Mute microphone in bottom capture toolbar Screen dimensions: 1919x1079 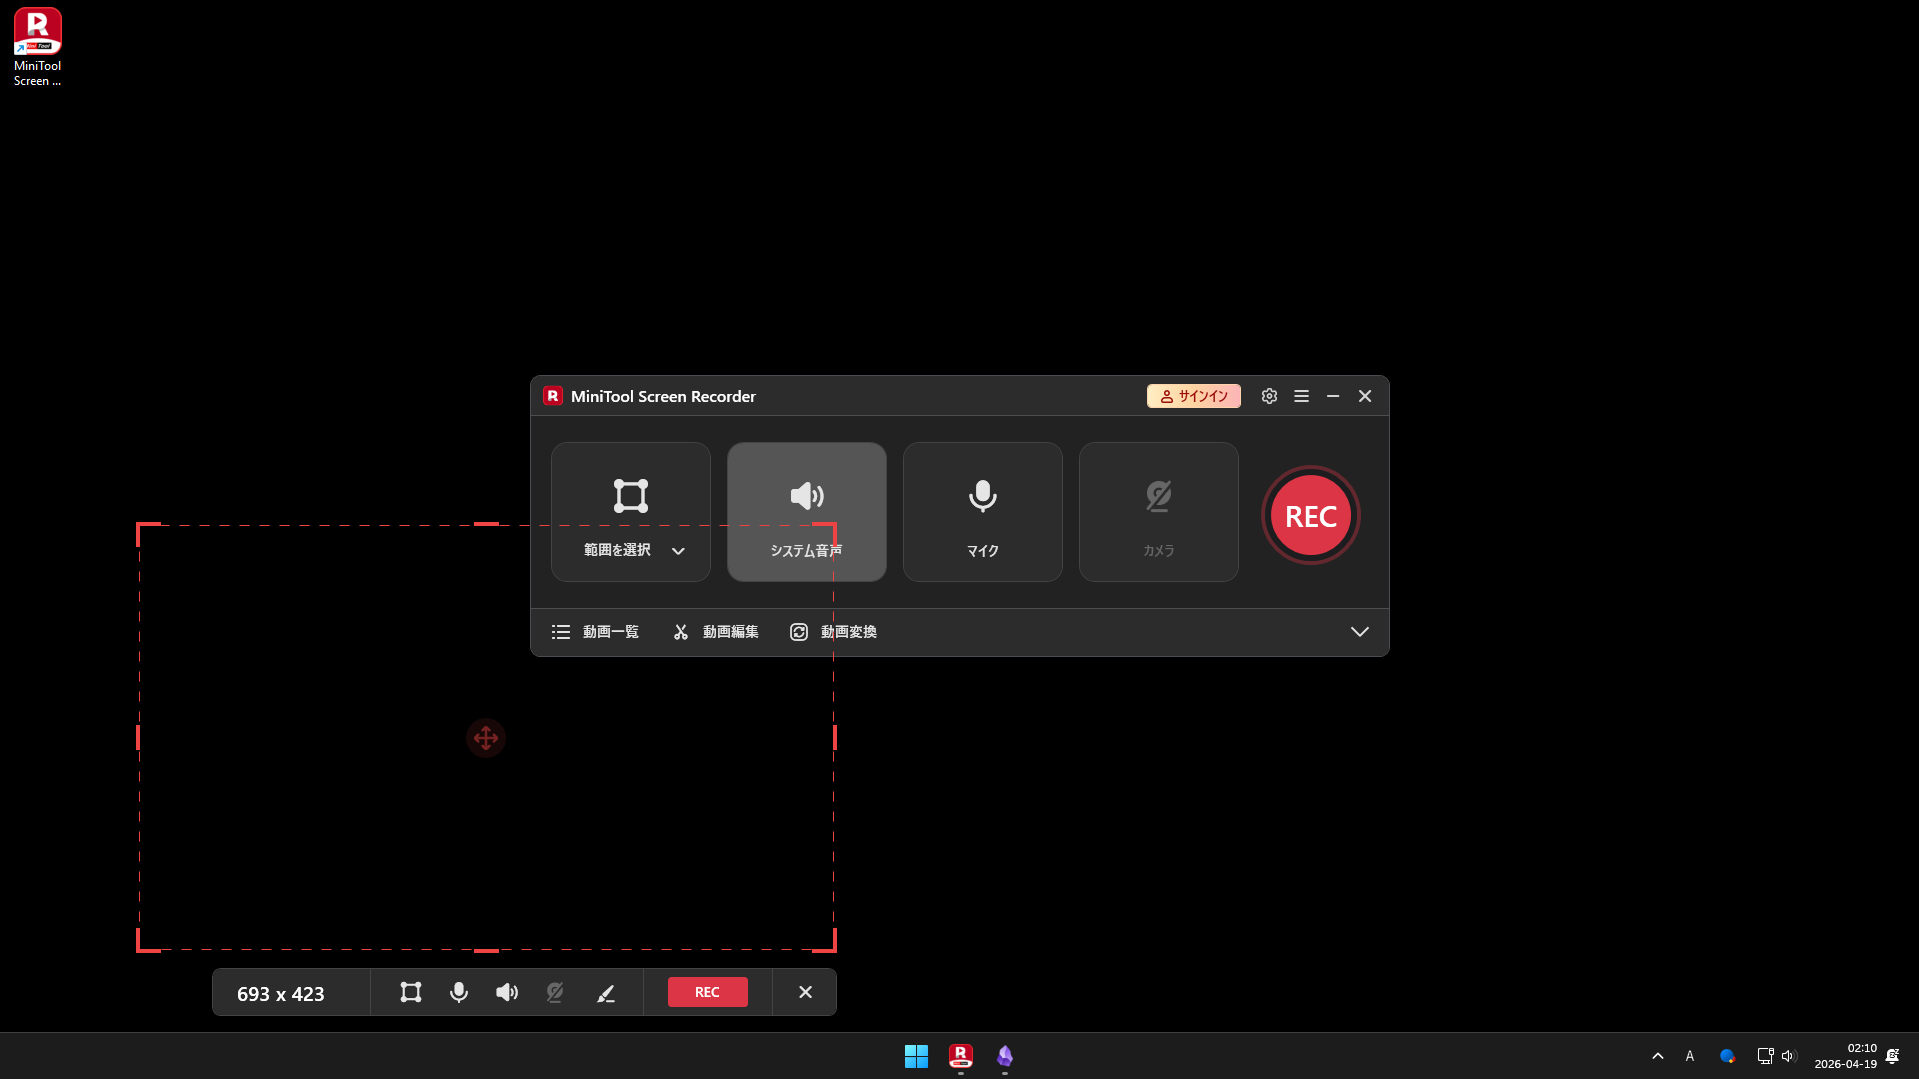(459, 992)
